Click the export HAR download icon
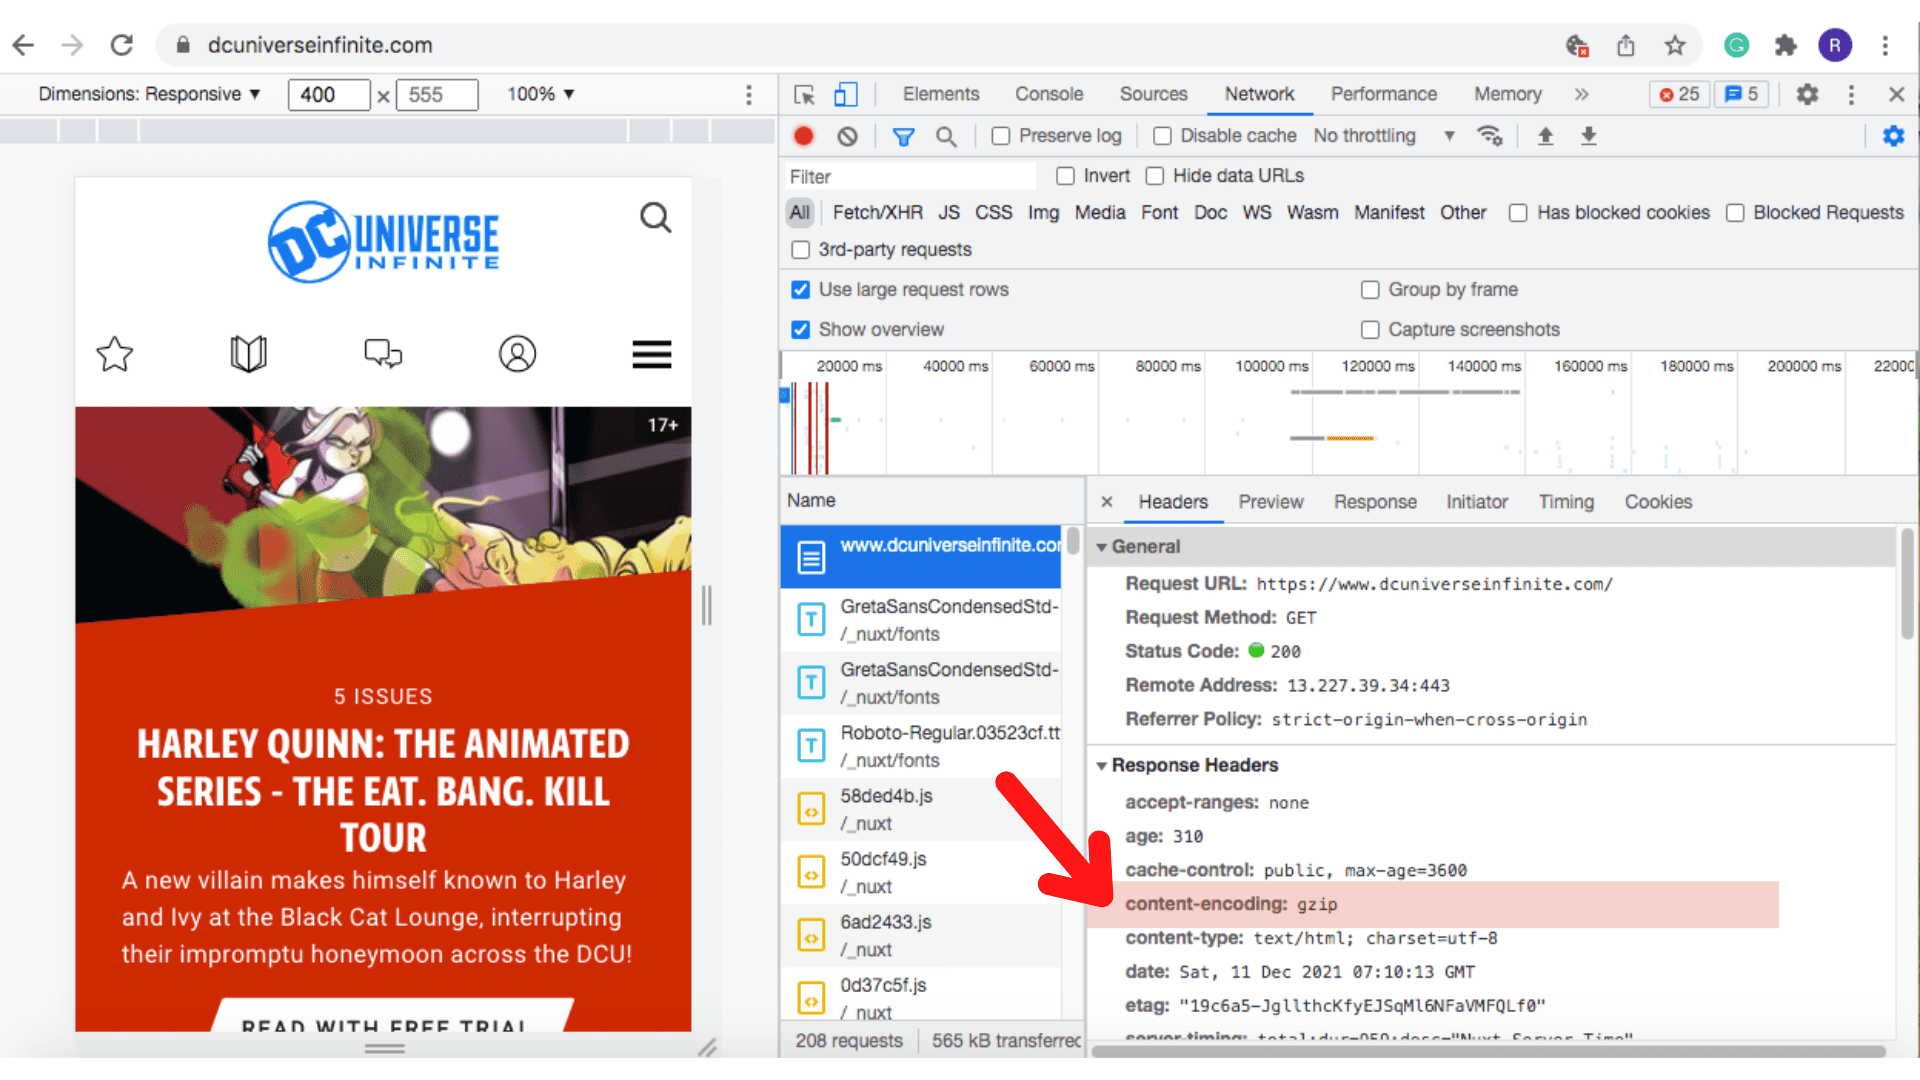The image size is (1920, 1080). point(1588,136)
